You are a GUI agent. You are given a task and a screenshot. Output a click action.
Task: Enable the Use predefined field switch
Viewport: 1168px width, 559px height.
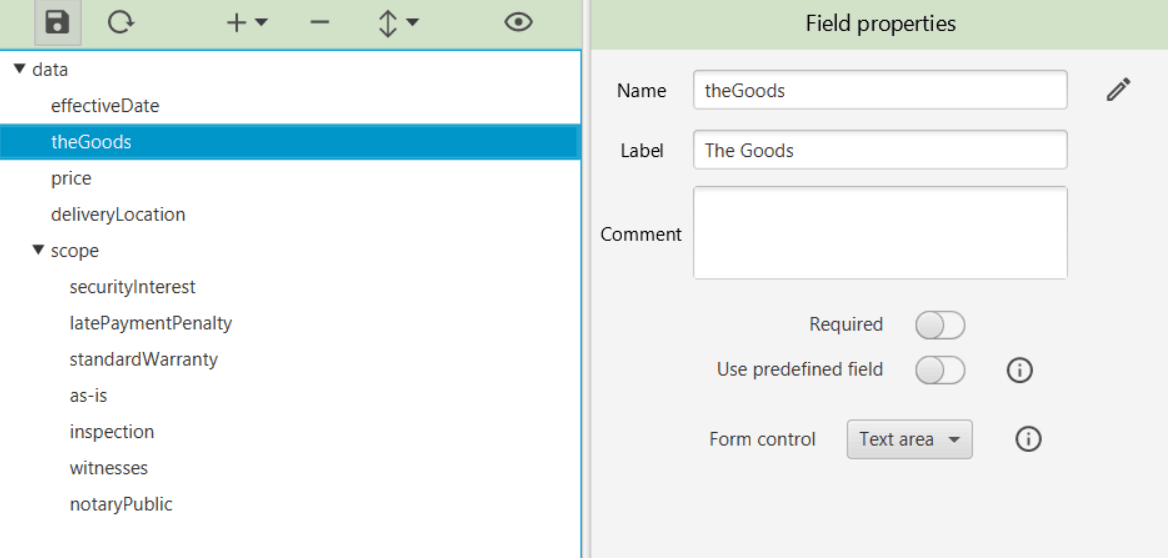click(940, 370)
